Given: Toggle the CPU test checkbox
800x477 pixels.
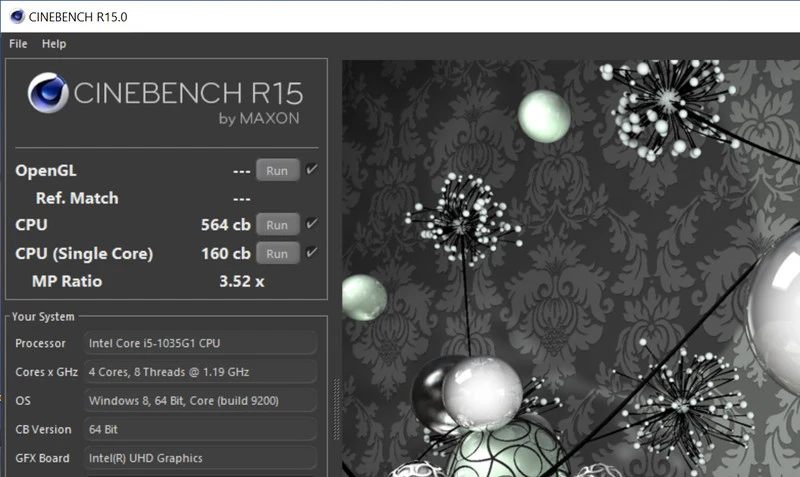Looking at the screenshot, I should 312,223.
